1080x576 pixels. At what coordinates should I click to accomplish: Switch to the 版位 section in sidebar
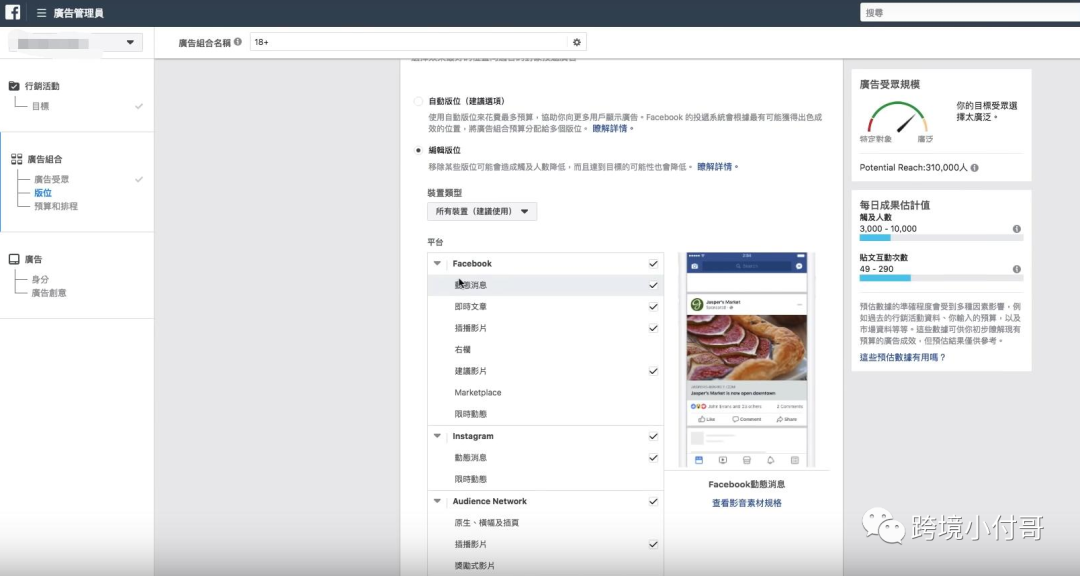coord(41,192)
